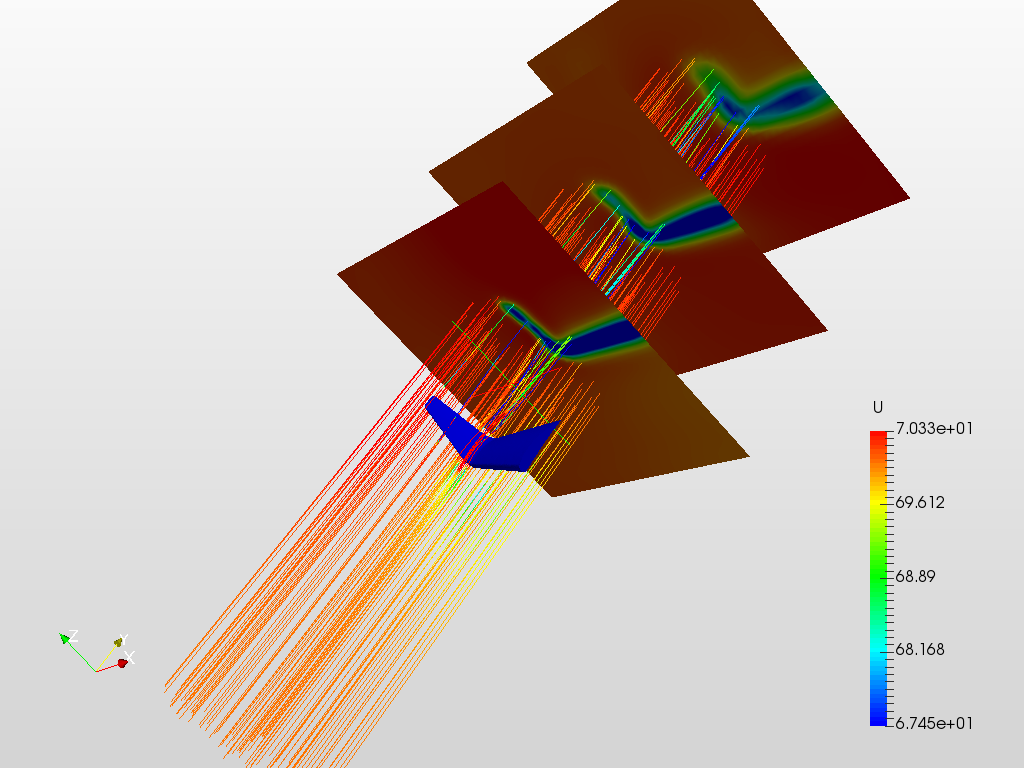
Task: Click the yellow Y axis arrow
Action: [x=118, y=642]
